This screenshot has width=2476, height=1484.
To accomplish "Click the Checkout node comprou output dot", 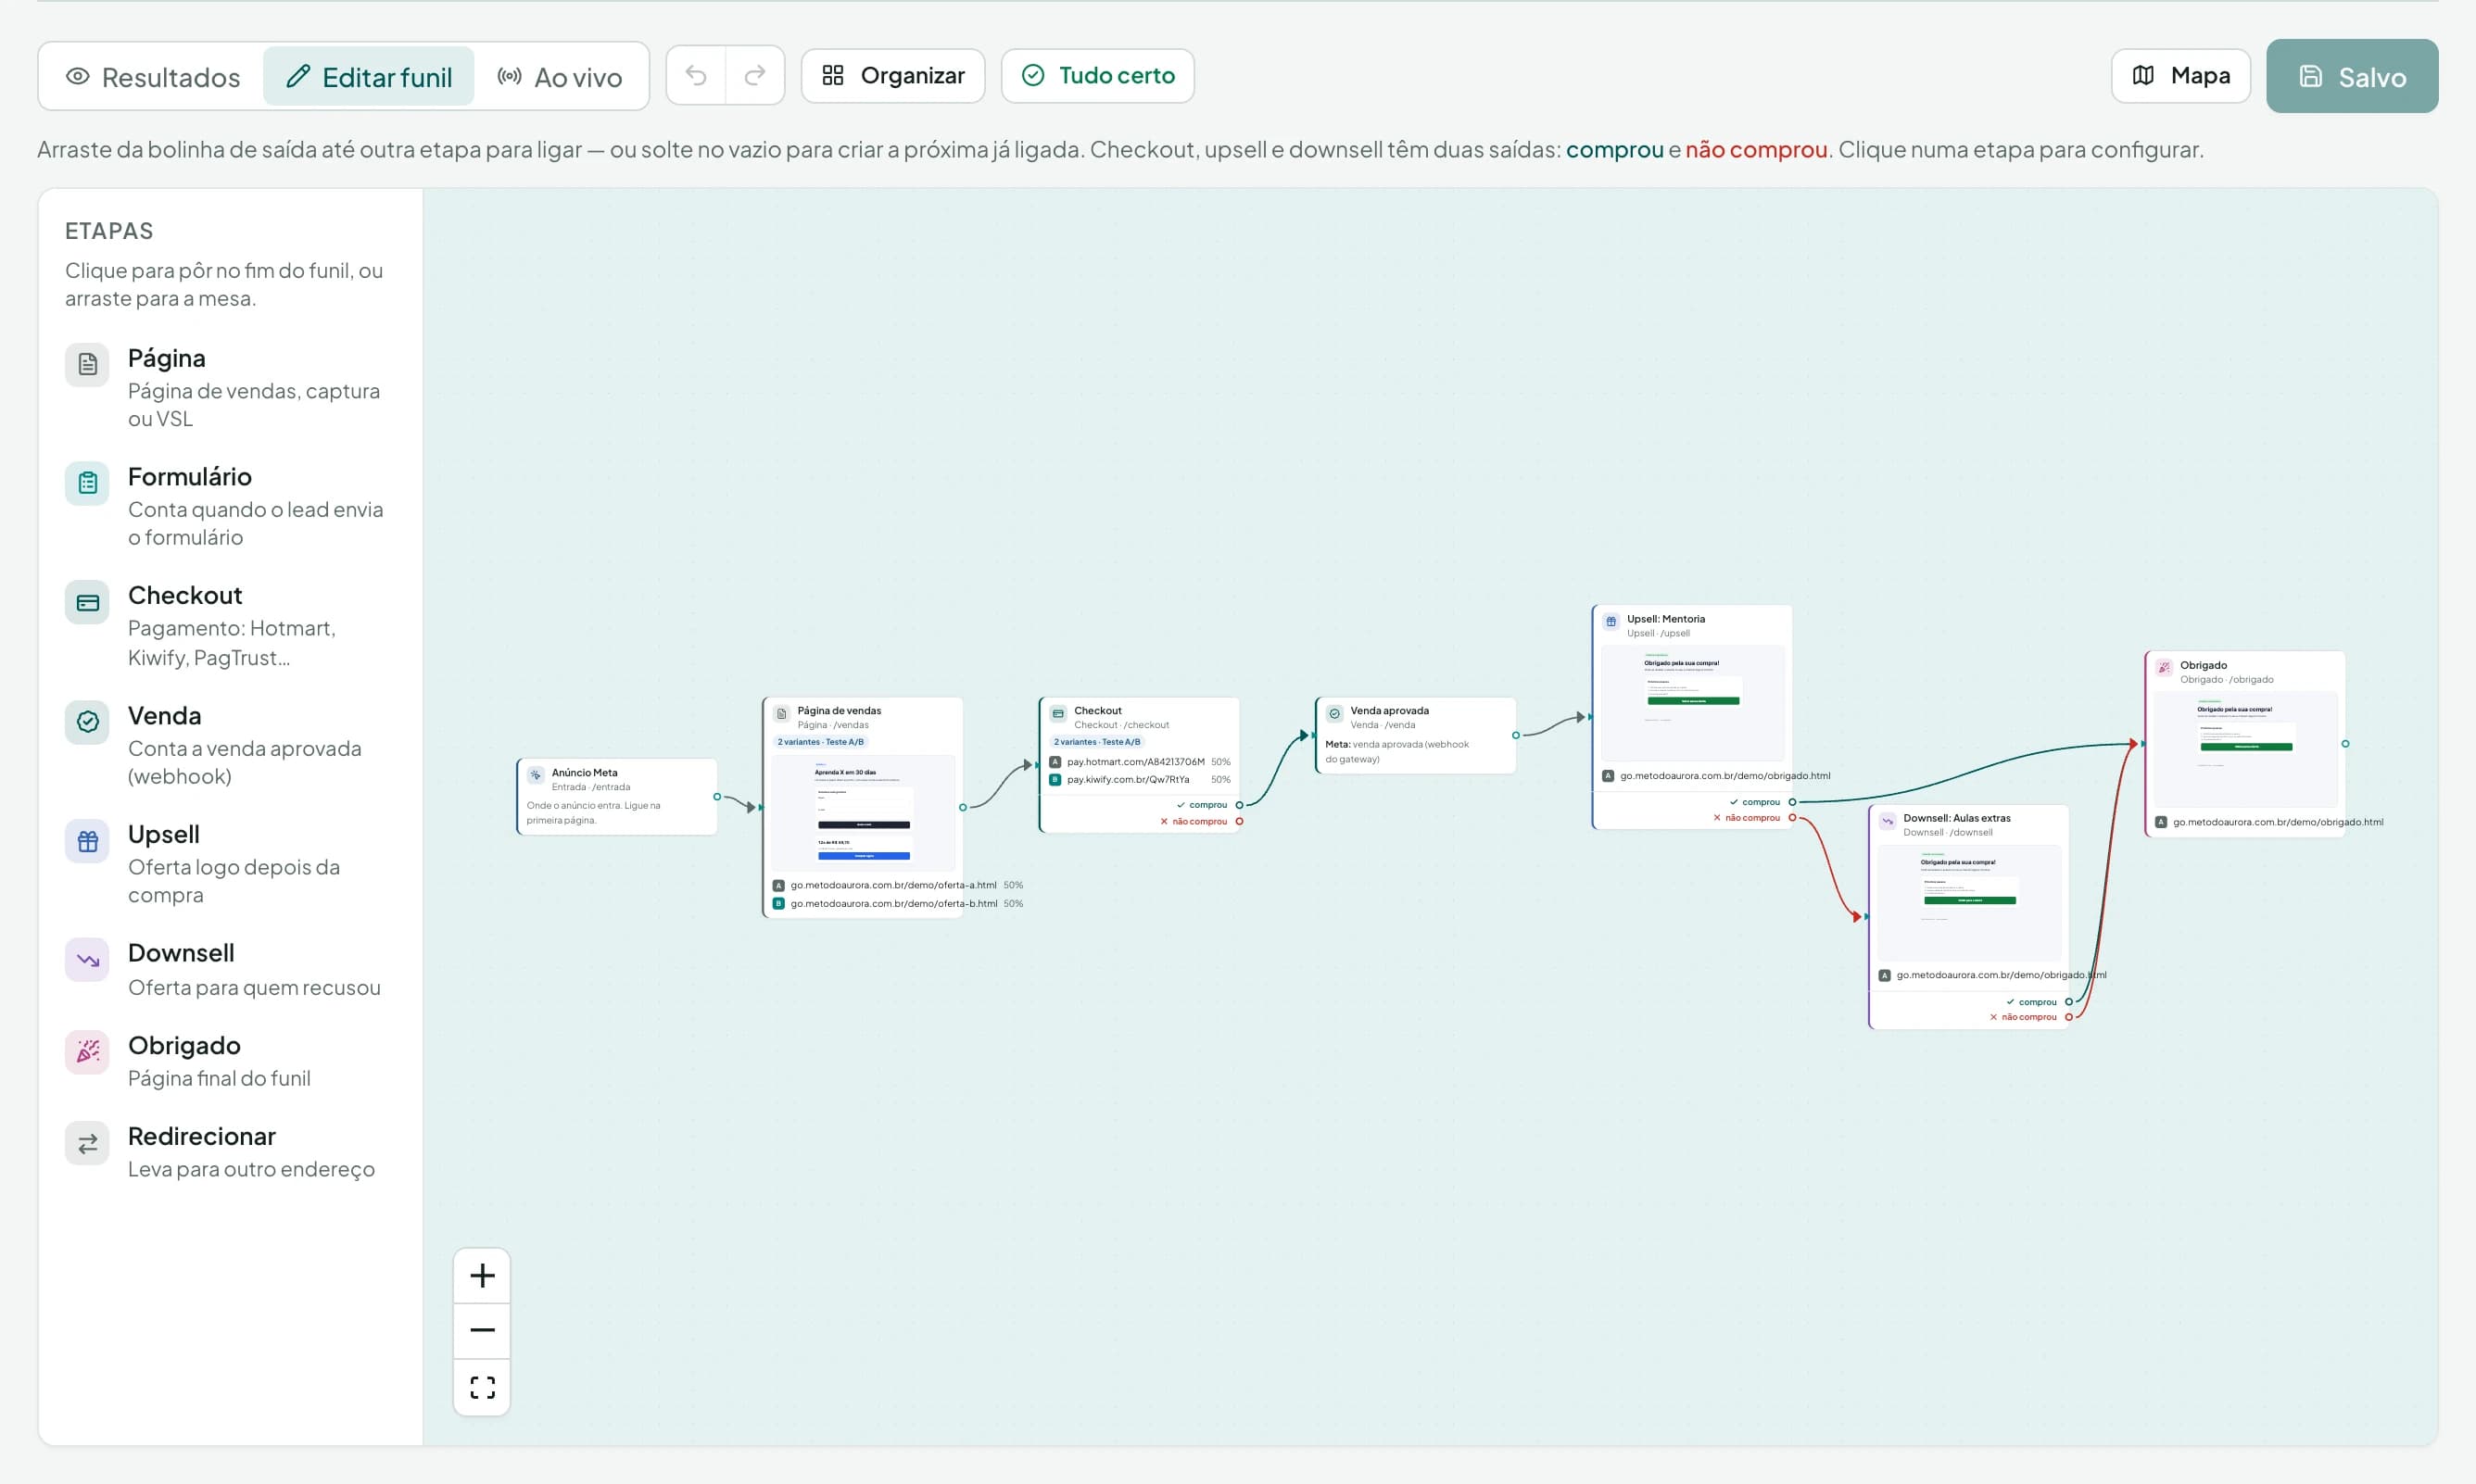I will coord(1239,805).
